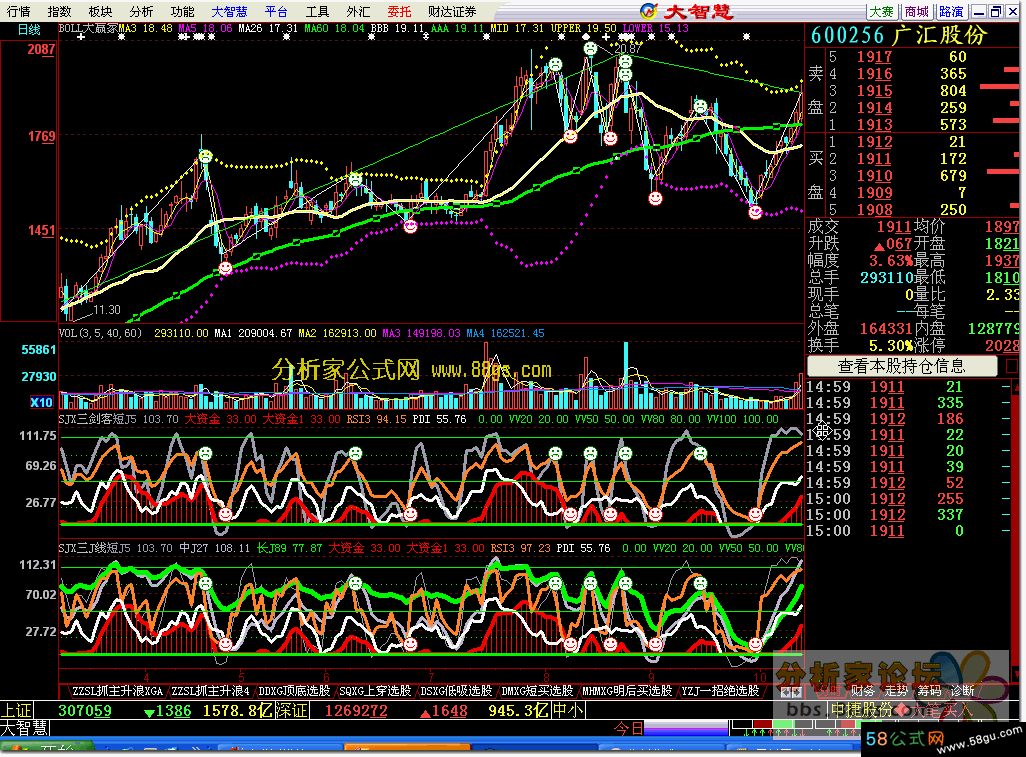Click 中小 label in status bar

[x=568, y=711]
